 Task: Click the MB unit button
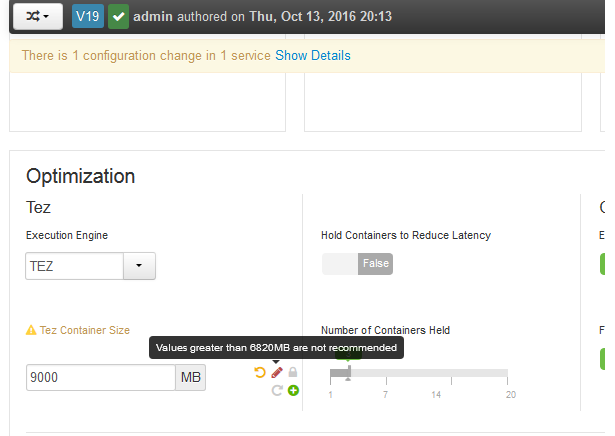tap(191, 377)
